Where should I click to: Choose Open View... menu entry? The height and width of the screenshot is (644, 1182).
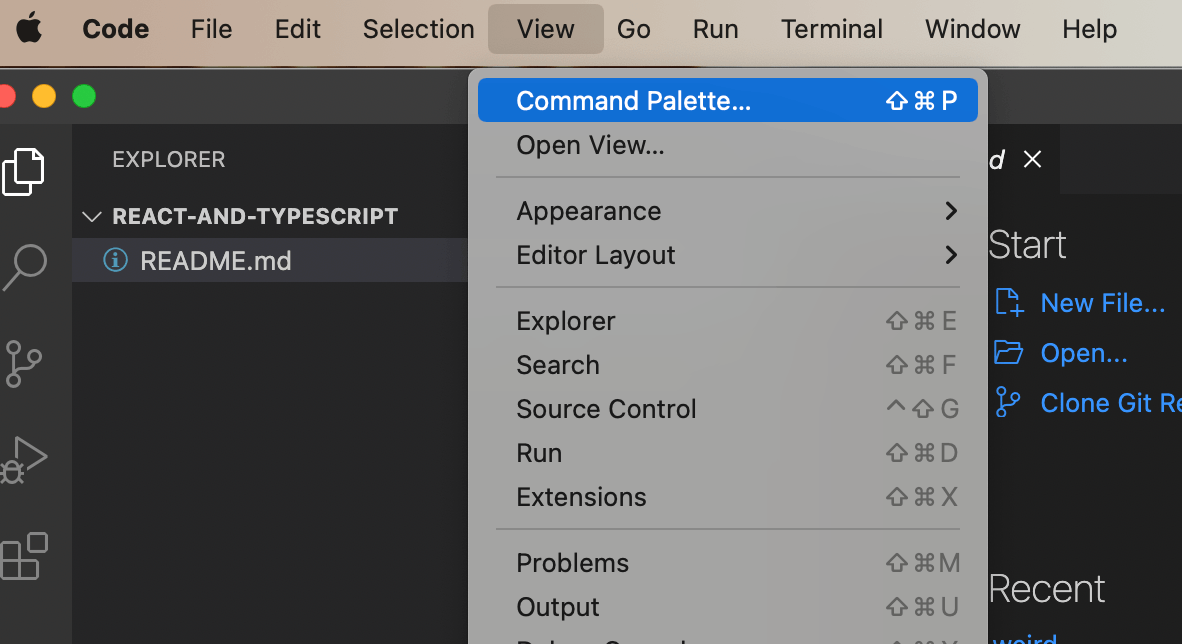(727, 145)
